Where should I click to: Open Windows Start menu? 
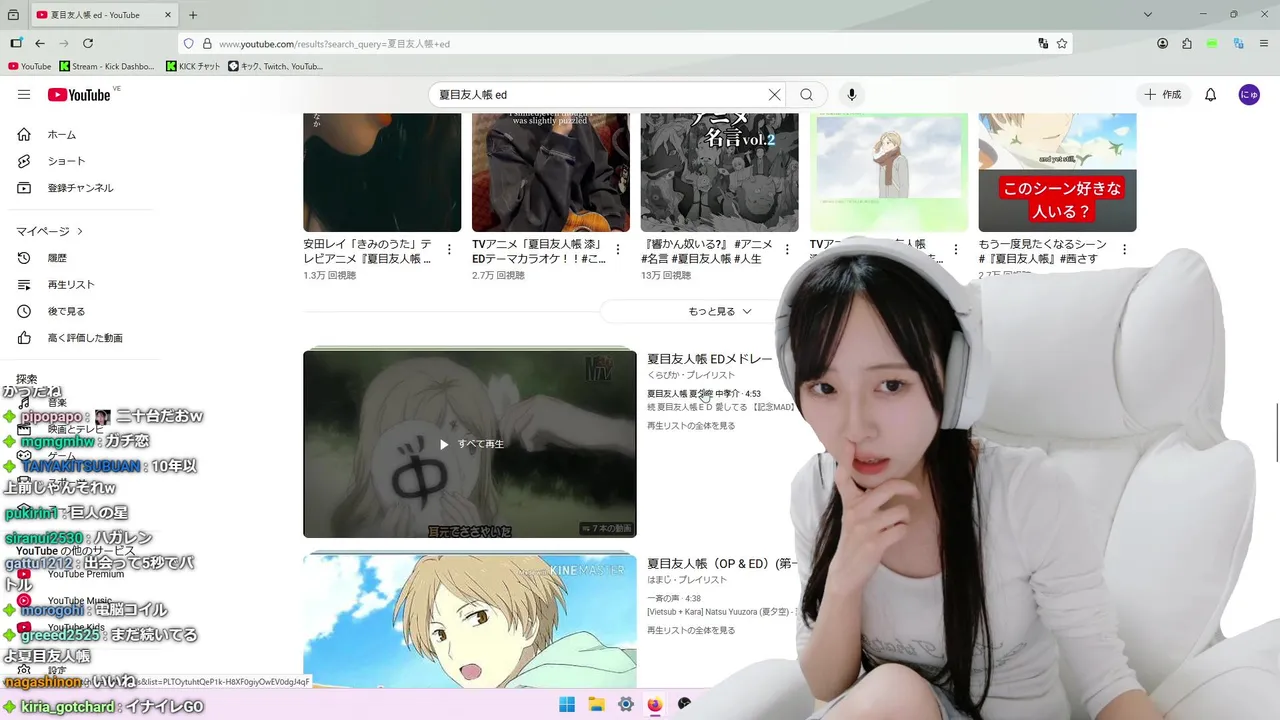point(567,704)
